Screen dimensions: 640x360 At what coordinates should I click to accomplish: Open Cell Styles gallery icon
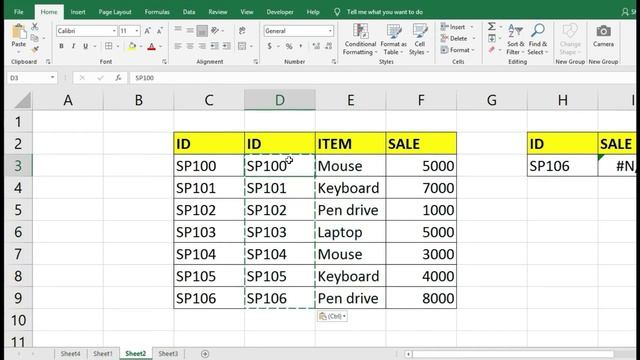(420, 31)
